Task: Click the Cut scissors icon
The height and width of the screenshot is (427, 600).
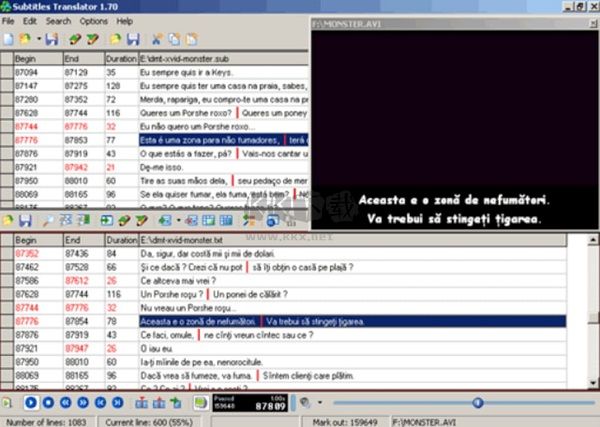Action: (157, 39)
